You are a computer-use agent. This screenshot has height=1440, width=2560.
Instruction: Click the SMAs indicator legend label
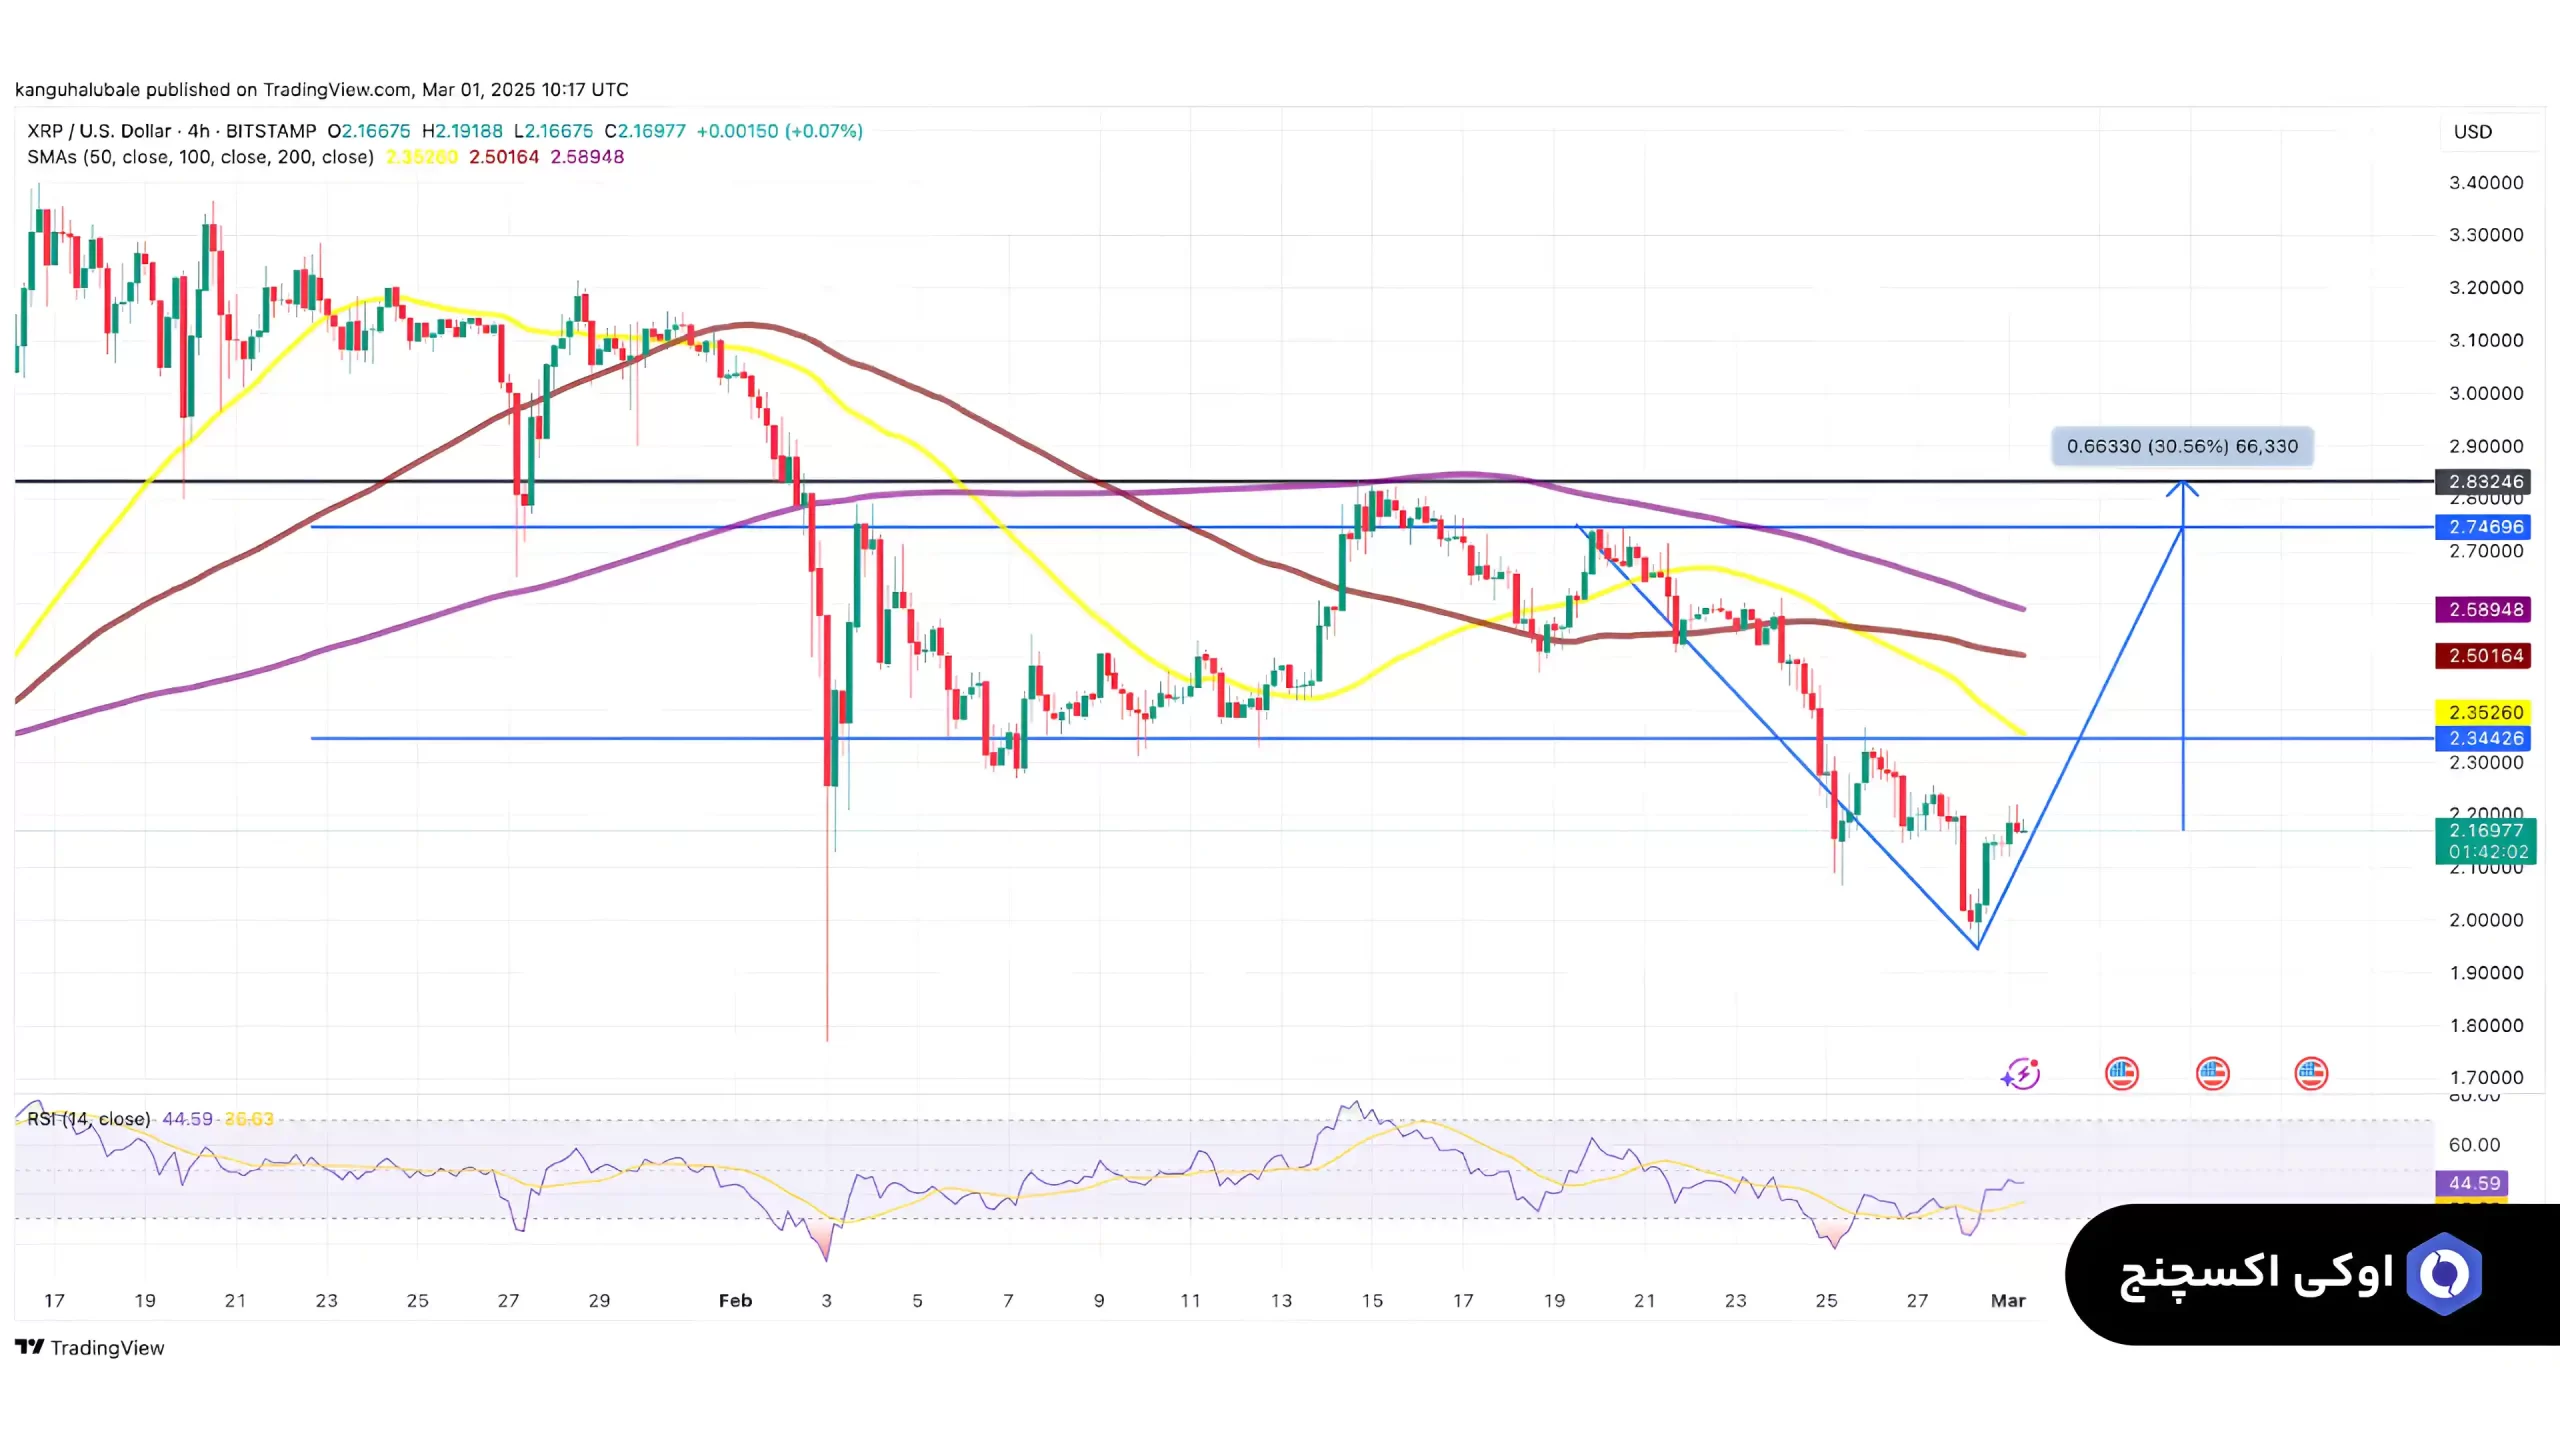coord(200,157)
